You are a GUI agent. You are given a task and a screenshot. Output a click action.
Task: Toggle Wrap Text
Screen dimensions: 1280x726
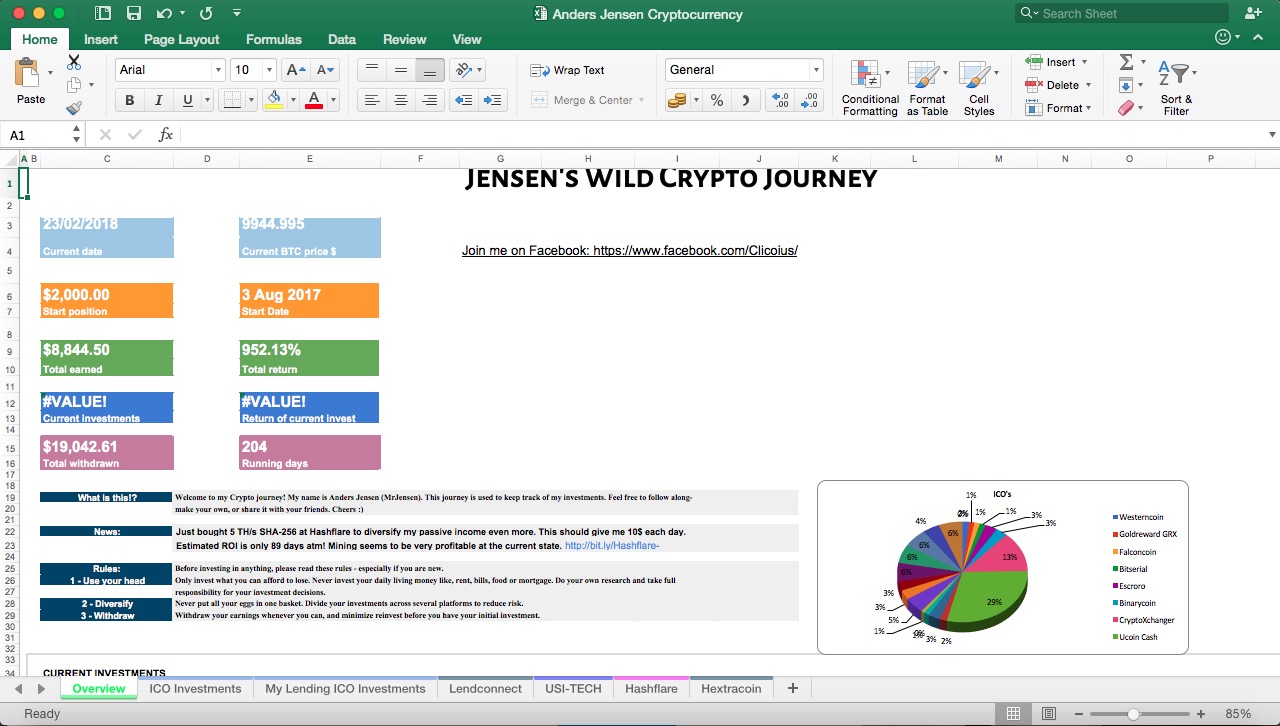[x=567, y=70]
